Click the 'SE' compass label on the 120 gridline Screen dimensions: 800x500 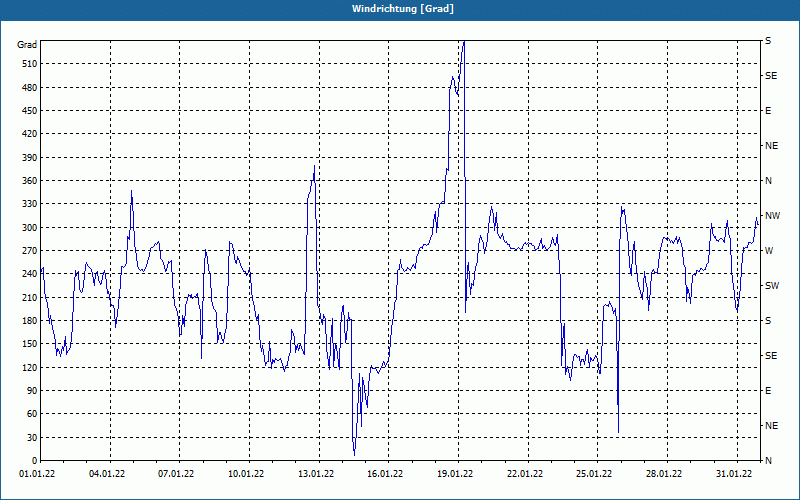771,356
